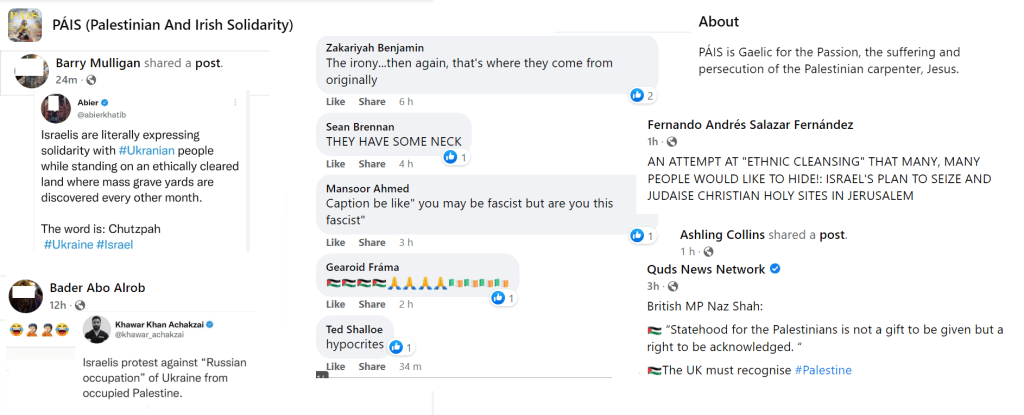Image resolution: width=1024 pixels, height=415 pixels.
Task: Click Khawar Khan Achakzai's profile photo
Action: click(97, 328)
